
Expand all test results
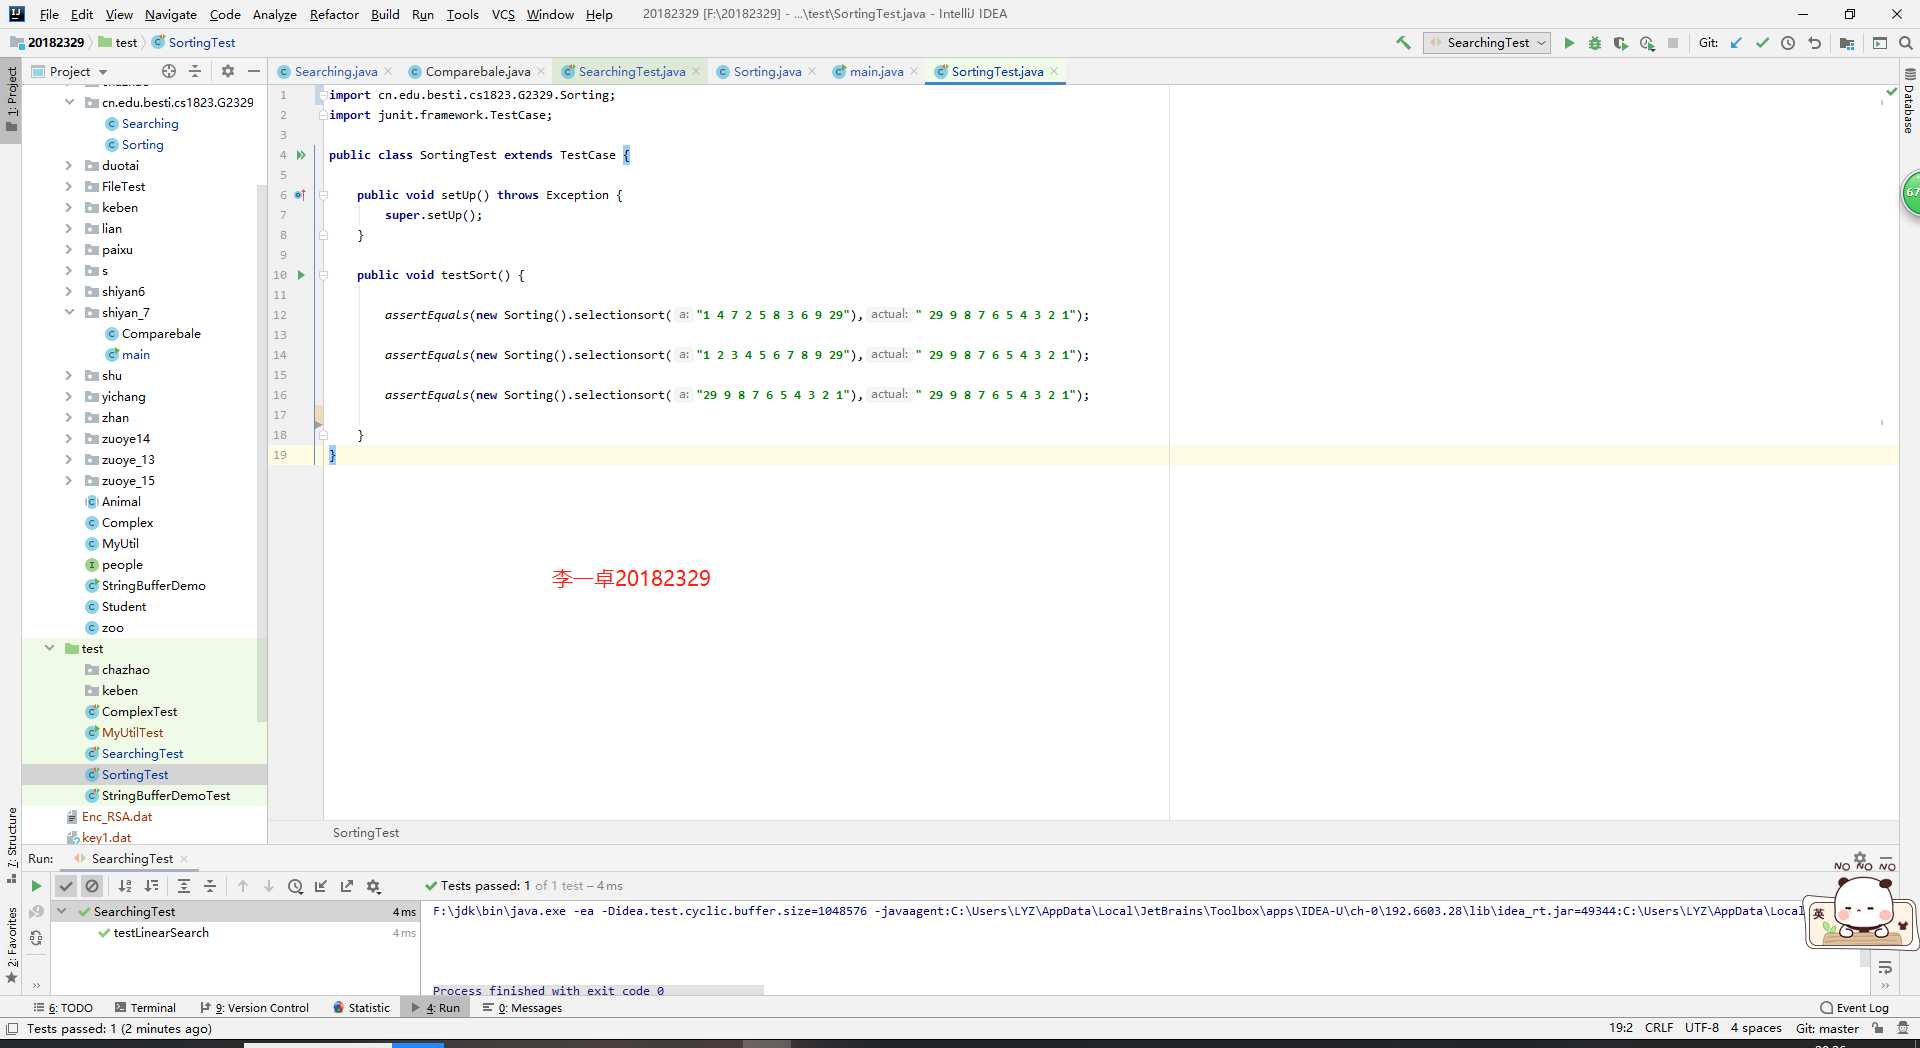click(x=184, y=886)
